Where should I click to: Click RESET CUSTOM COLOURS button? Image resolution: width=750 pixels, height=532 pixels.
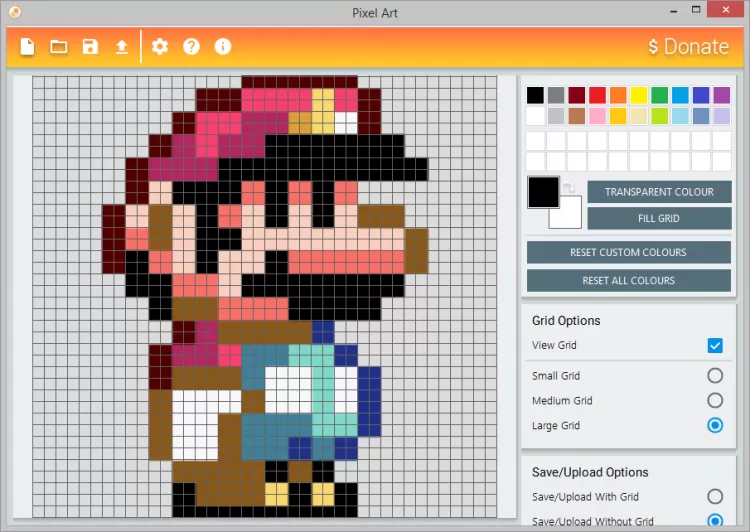[x=629, y=252]
